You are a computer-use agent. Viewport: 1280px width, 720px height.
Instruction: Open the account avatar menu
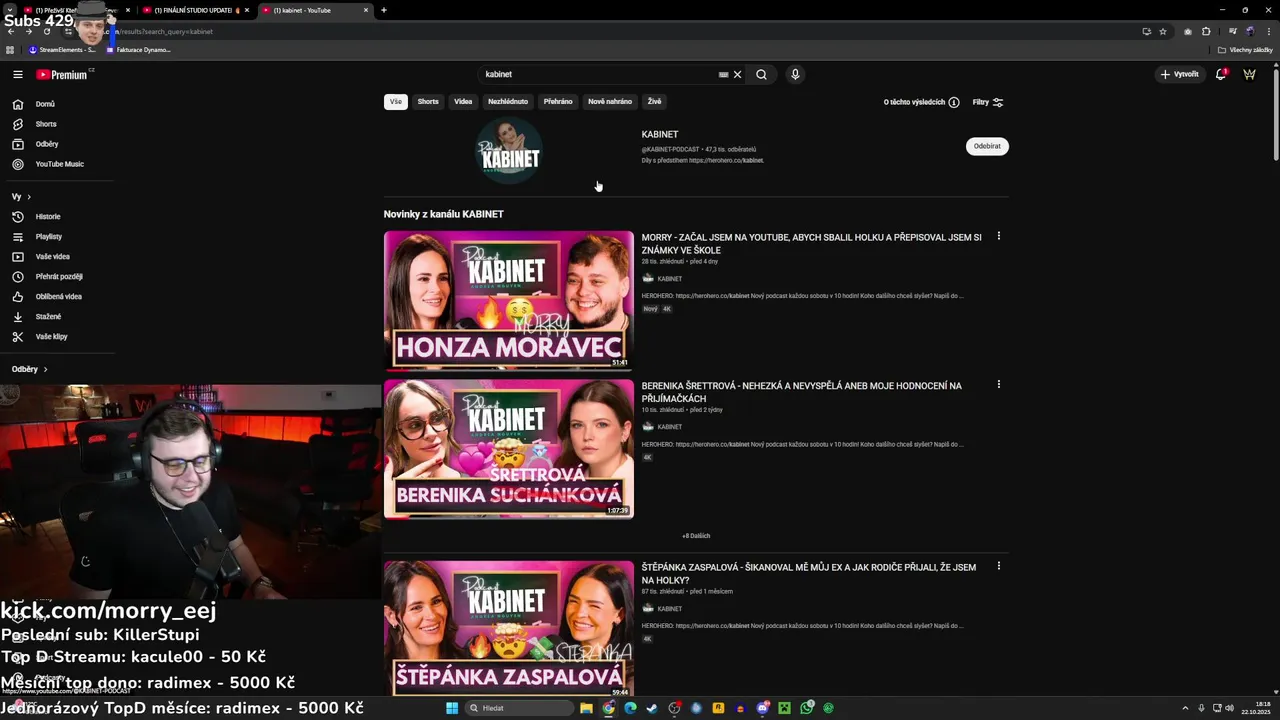(x=1249, y=74)
